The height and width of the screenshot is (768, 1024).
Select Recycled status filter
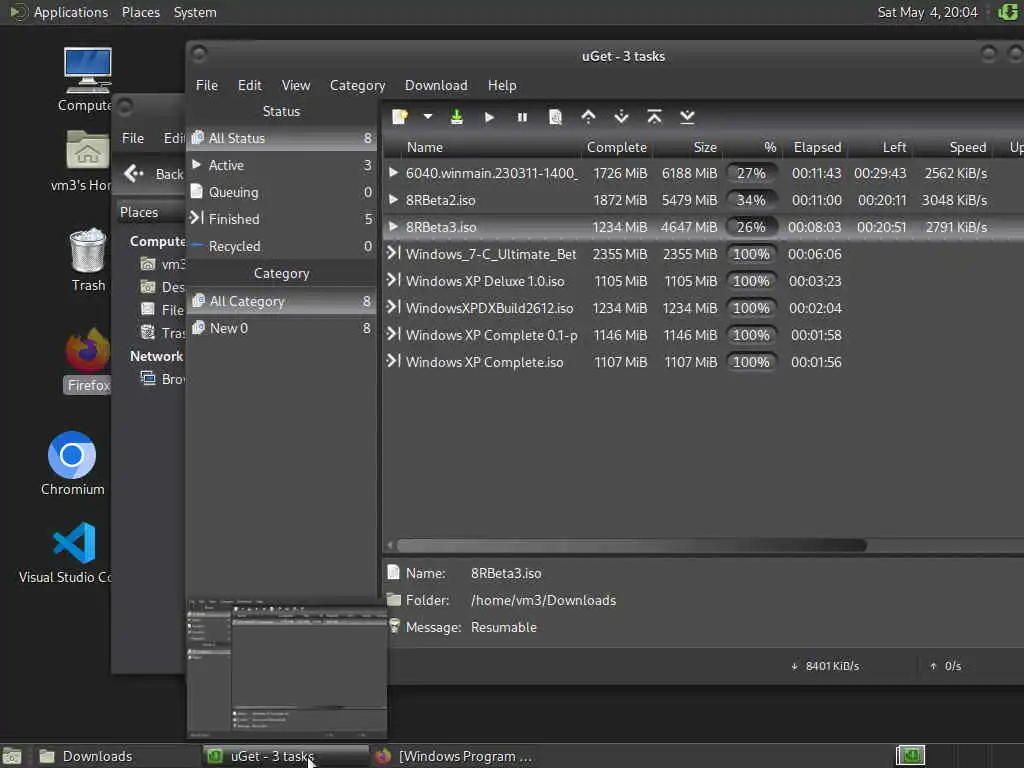click(281, 246)
